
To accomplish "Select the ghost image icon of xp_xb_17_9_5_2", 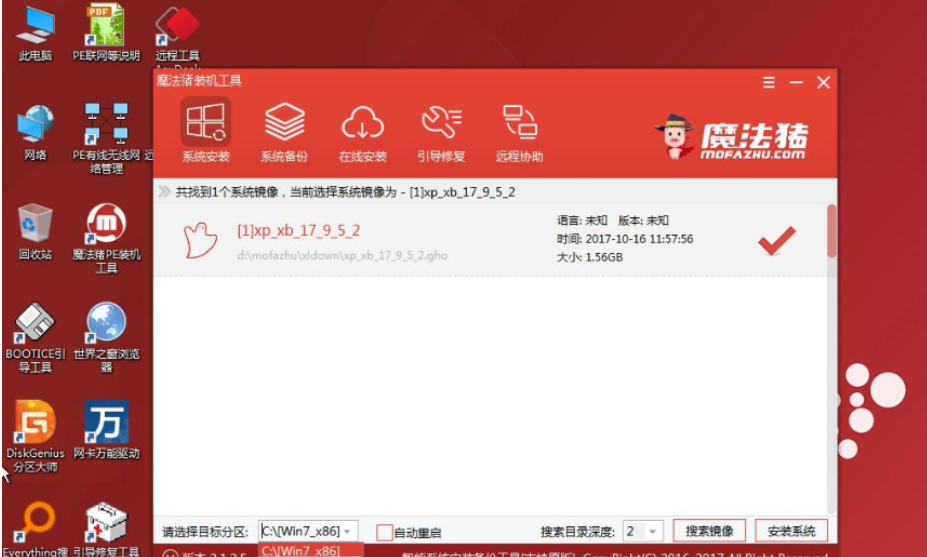I will [x=200, y=240].
